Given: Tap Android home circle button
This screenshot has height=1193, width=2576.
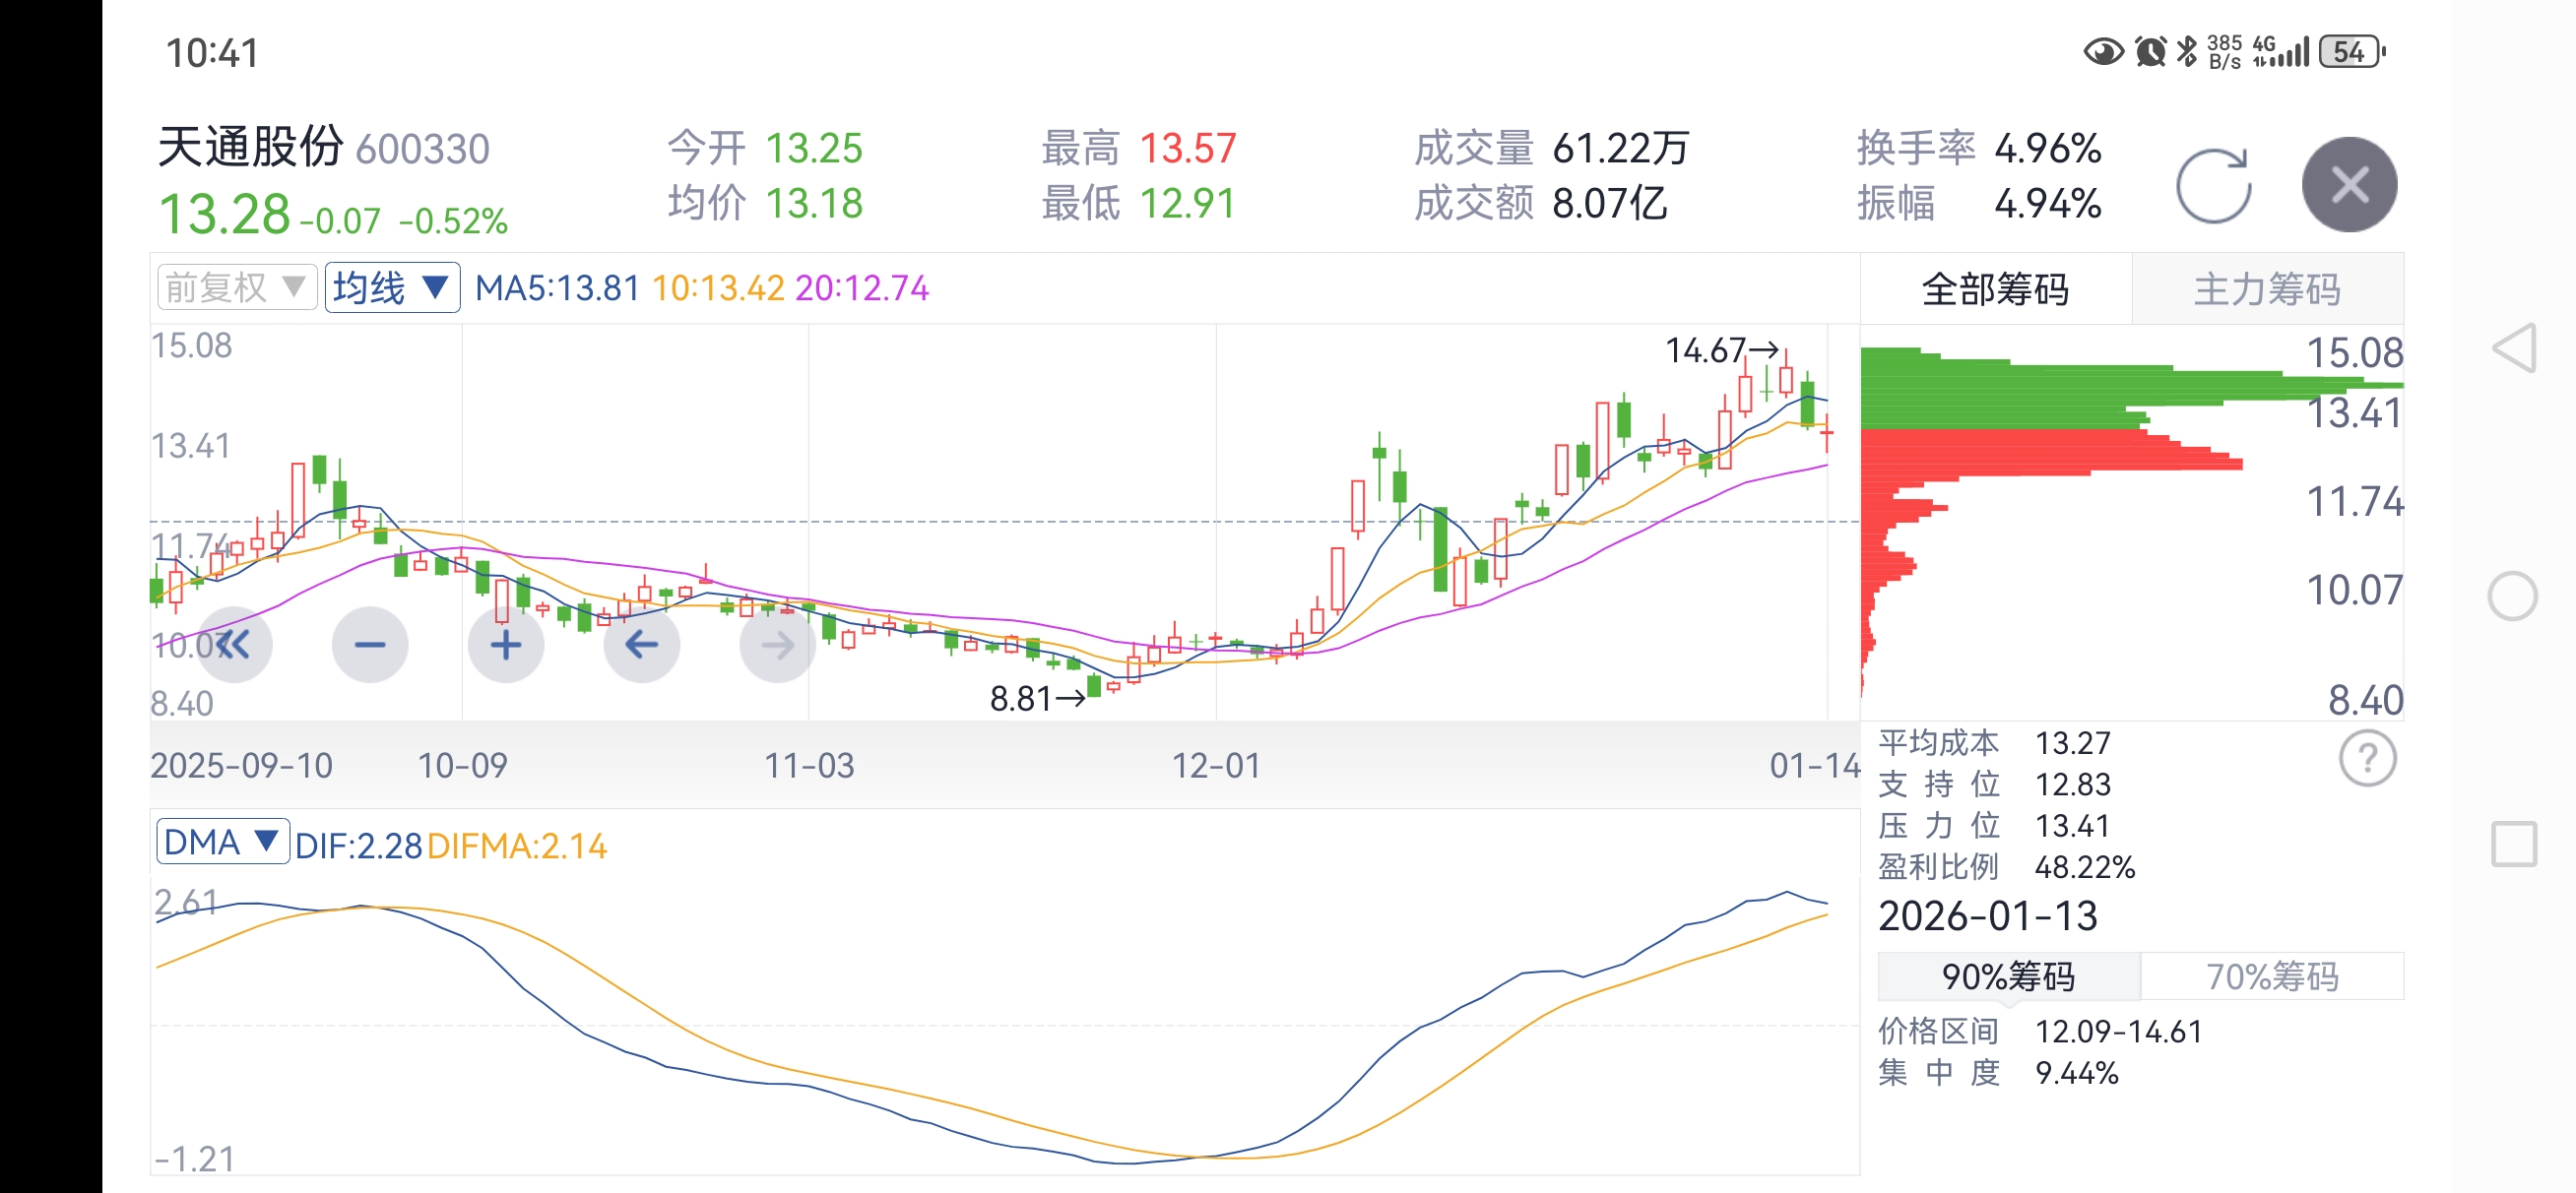Looking at the screenshot, I should point(2512,597).
